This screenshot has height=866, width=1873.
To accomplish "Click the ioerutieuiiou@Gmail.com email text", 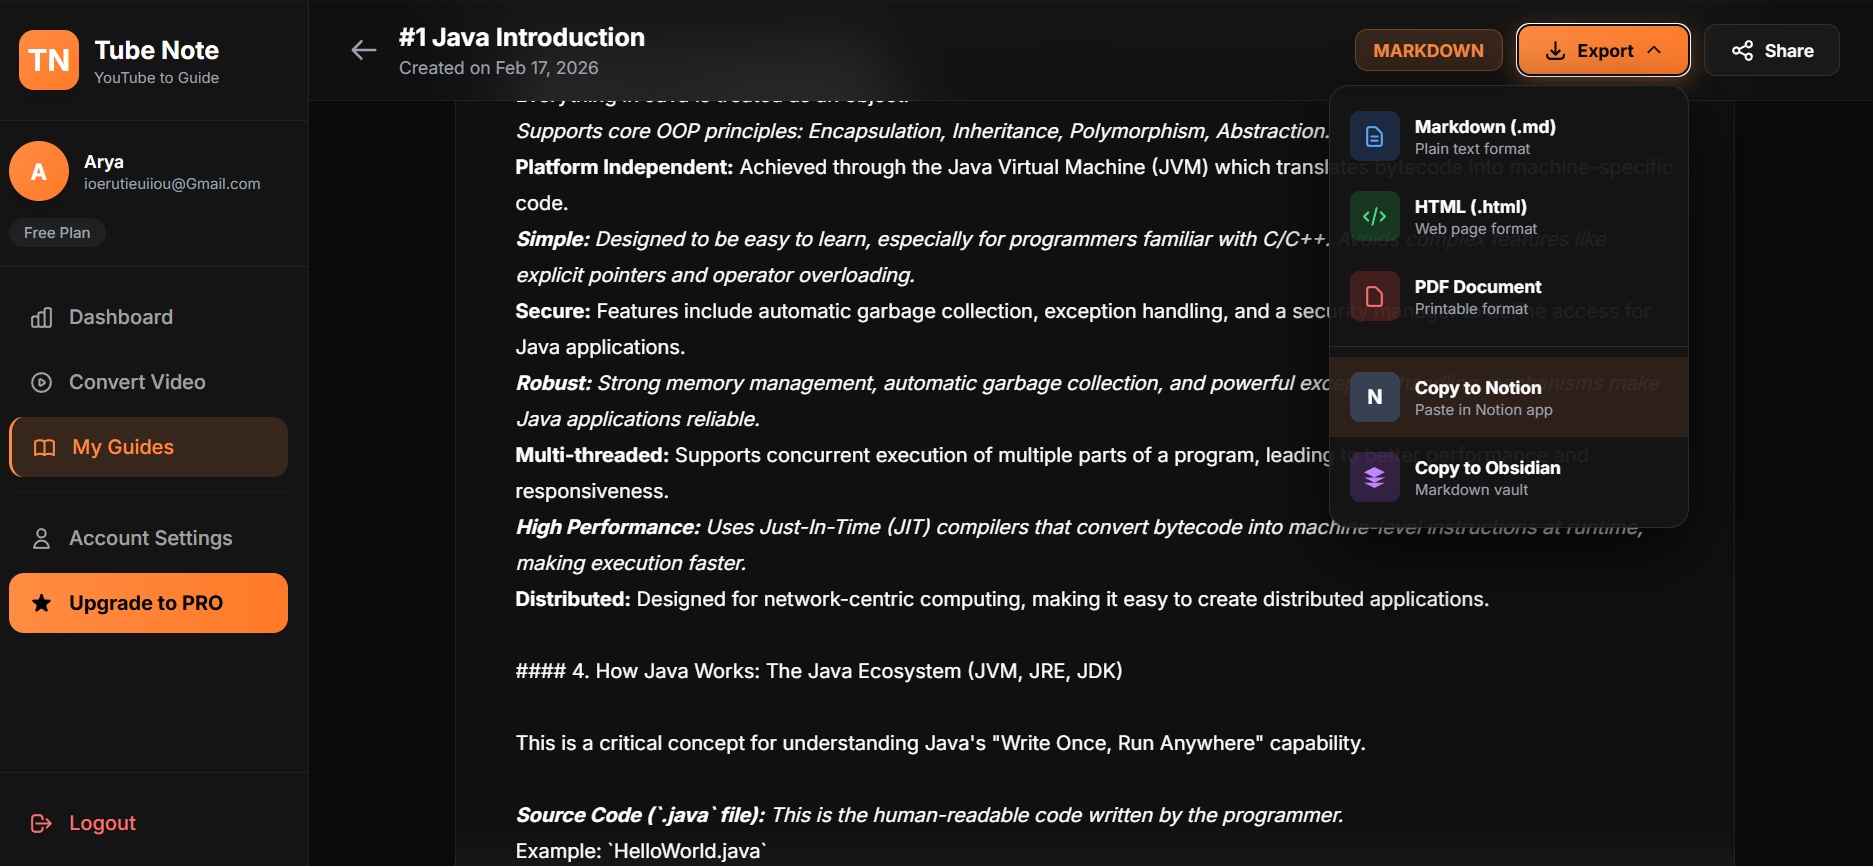I will [172, 184].
